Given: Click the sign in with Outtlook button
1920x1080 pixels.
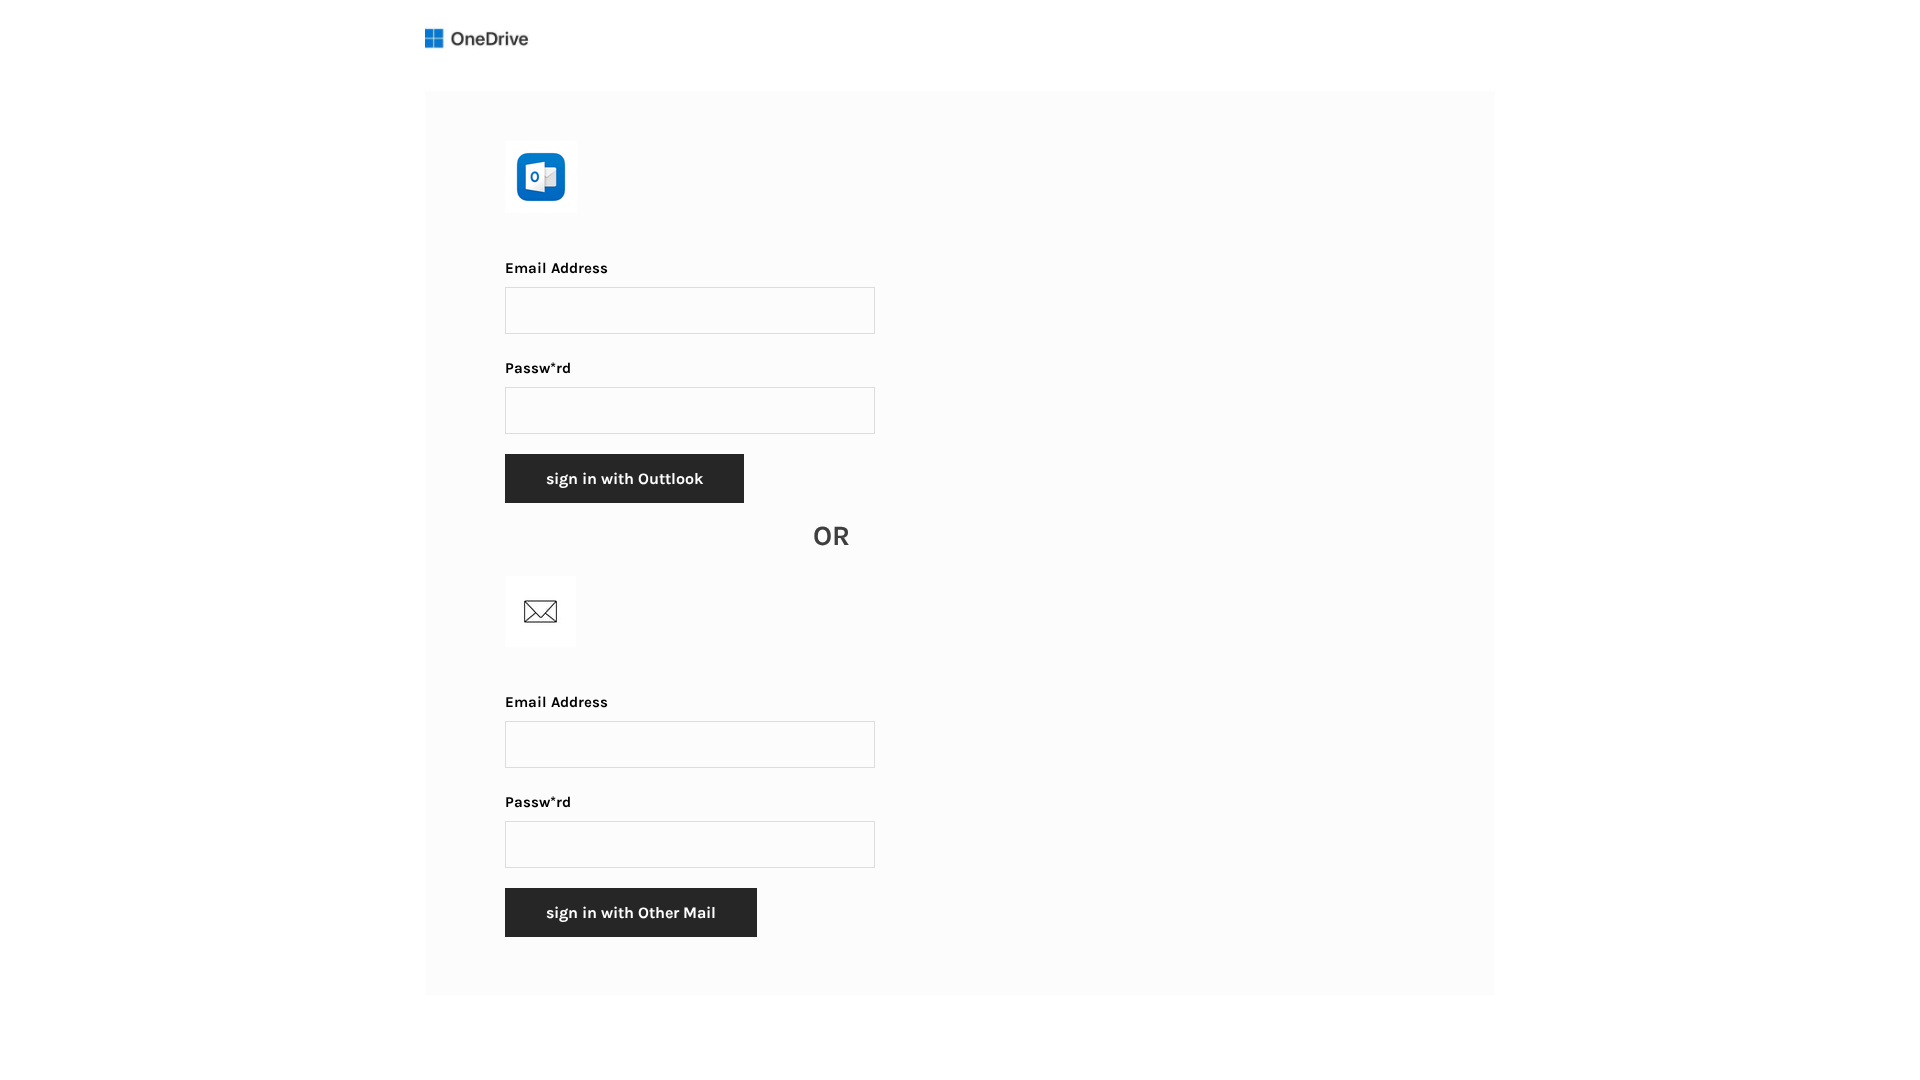Looking at the screenshot, I should click(x=624, y=478).
